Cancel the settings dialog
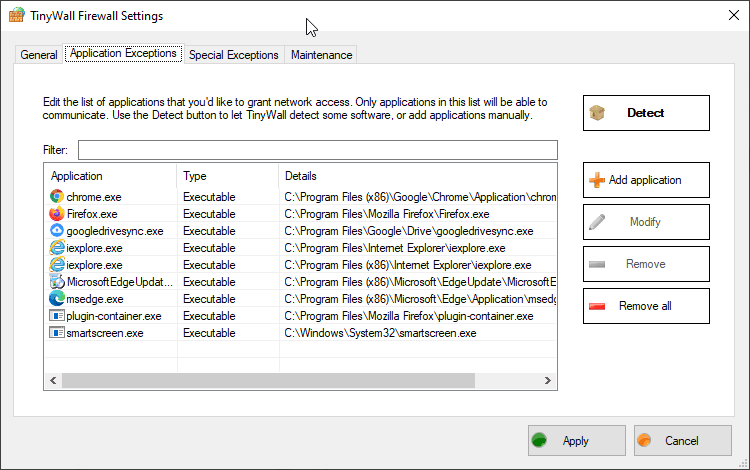This screenshot has width=750, height=470. tap(681, 440)
